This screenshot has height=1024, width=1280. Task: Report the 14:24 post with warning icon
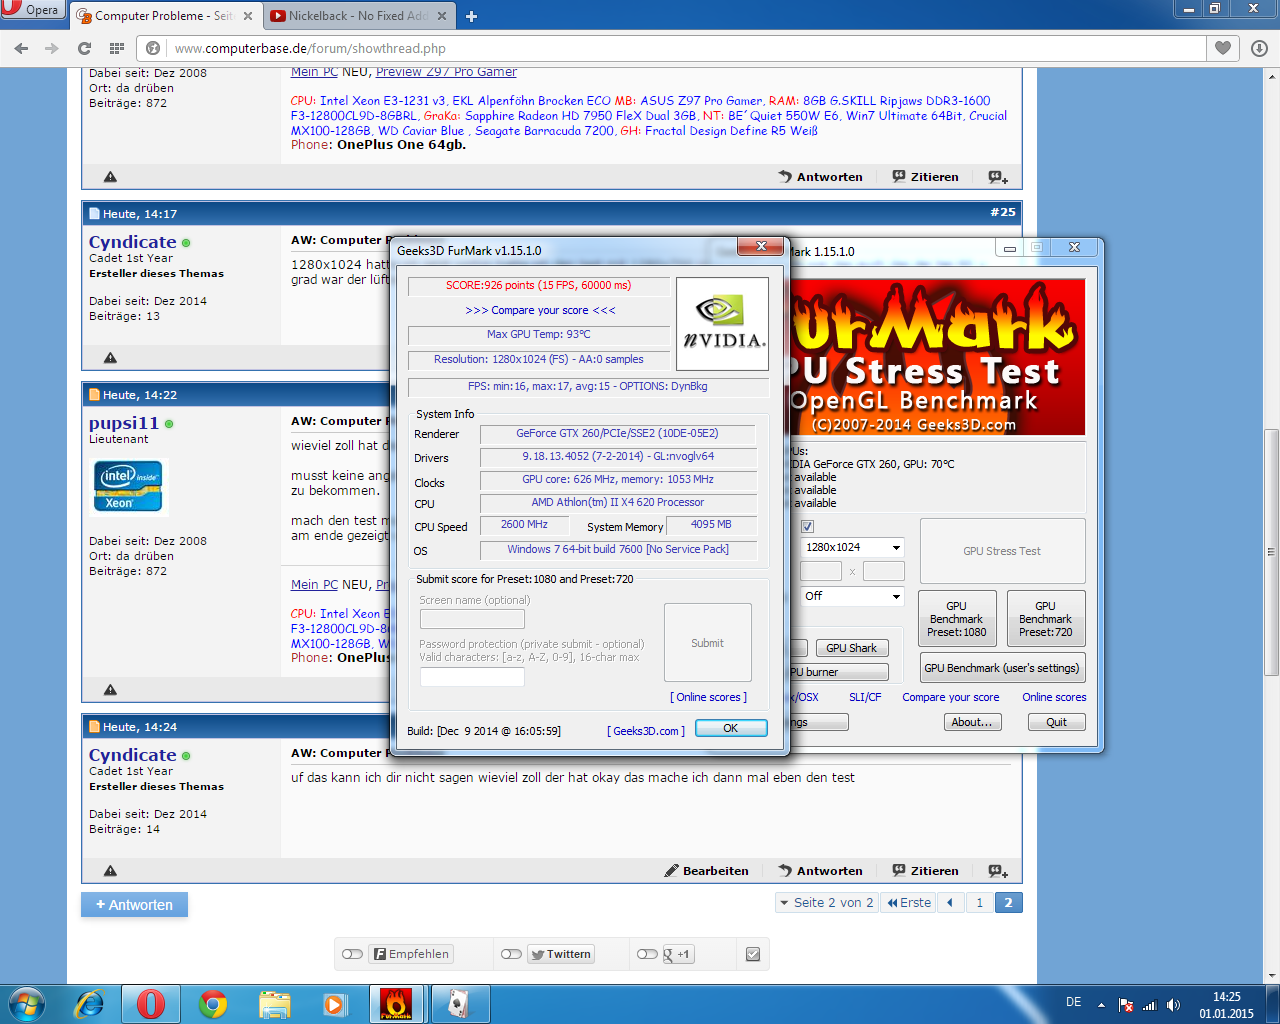[x=110, y=871]
